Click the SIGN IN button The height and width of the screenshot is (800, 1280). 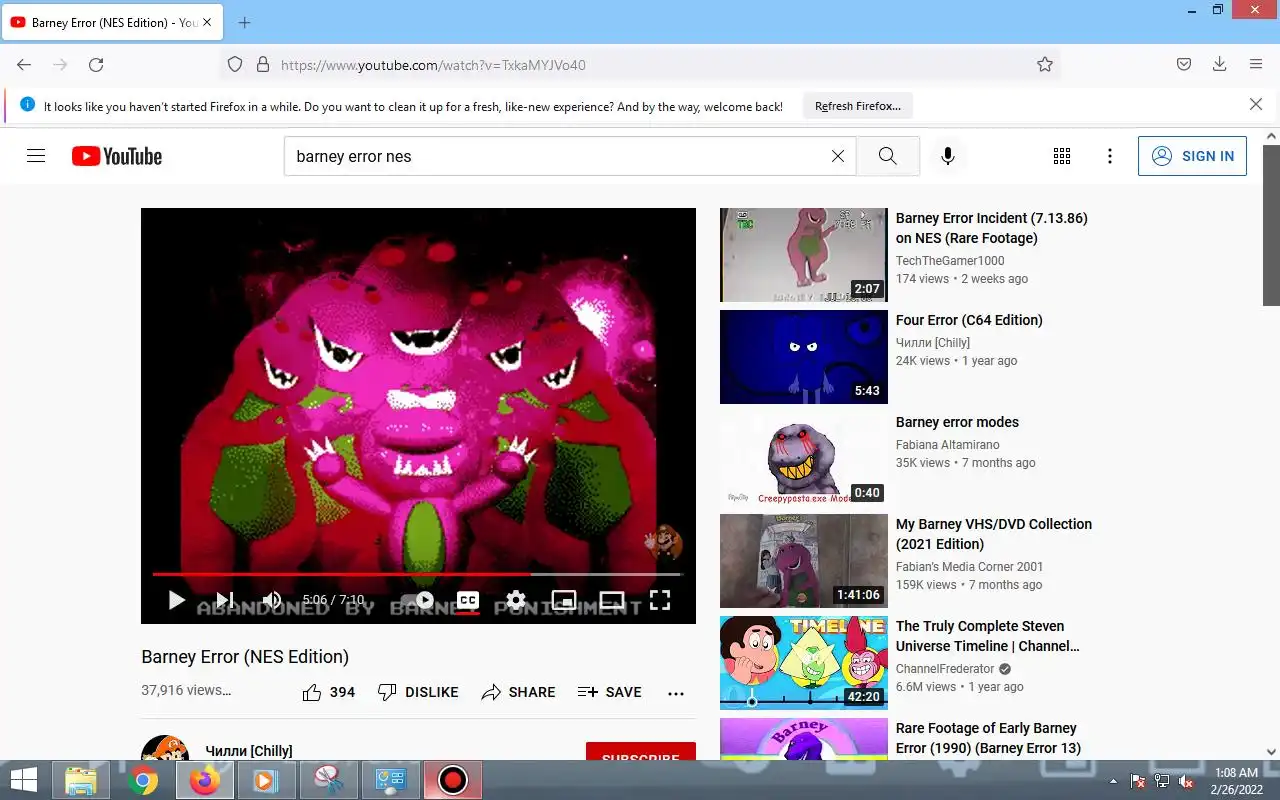coord(1192,156)
